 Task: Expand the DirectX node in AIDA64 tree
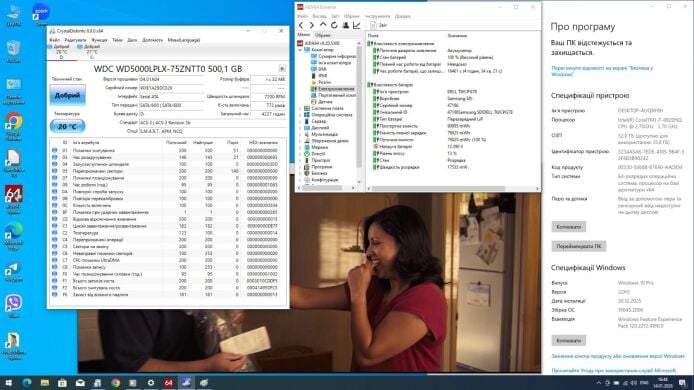300,154
